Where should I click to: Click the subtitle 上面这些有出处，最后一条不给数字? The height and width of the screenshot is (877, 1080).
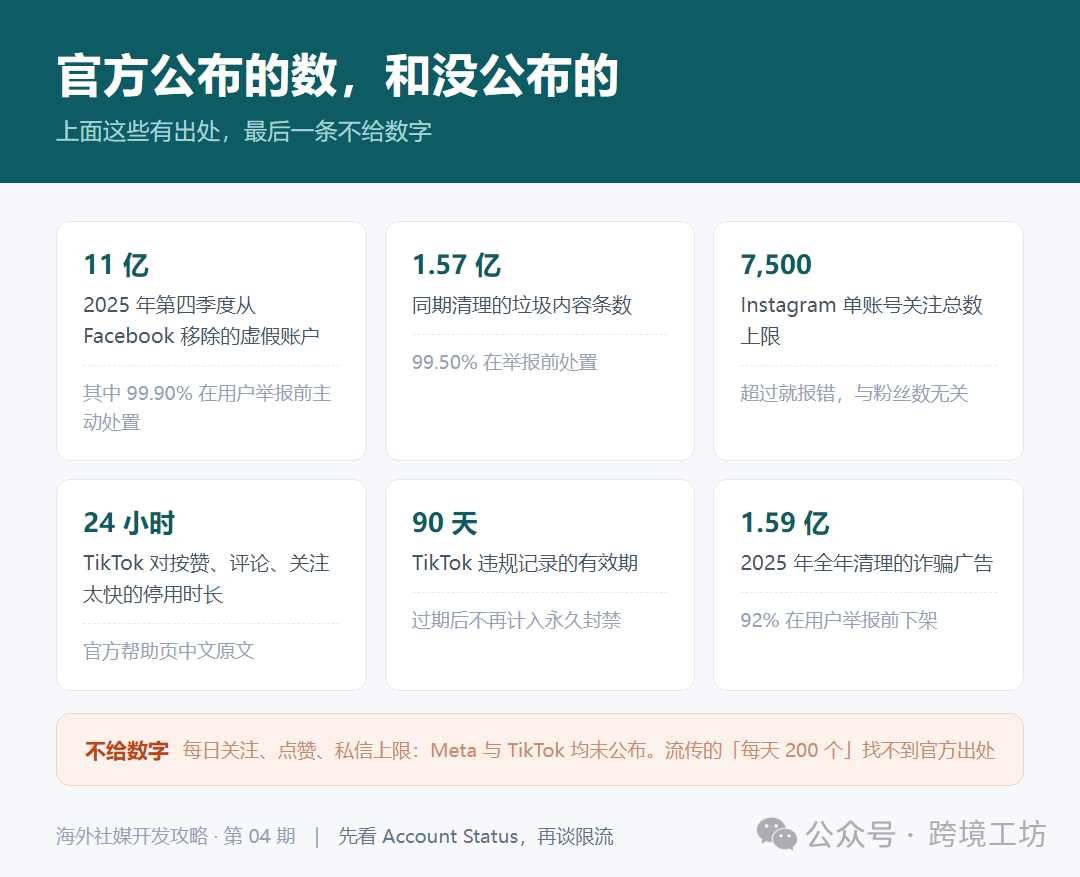coord(244,132)
